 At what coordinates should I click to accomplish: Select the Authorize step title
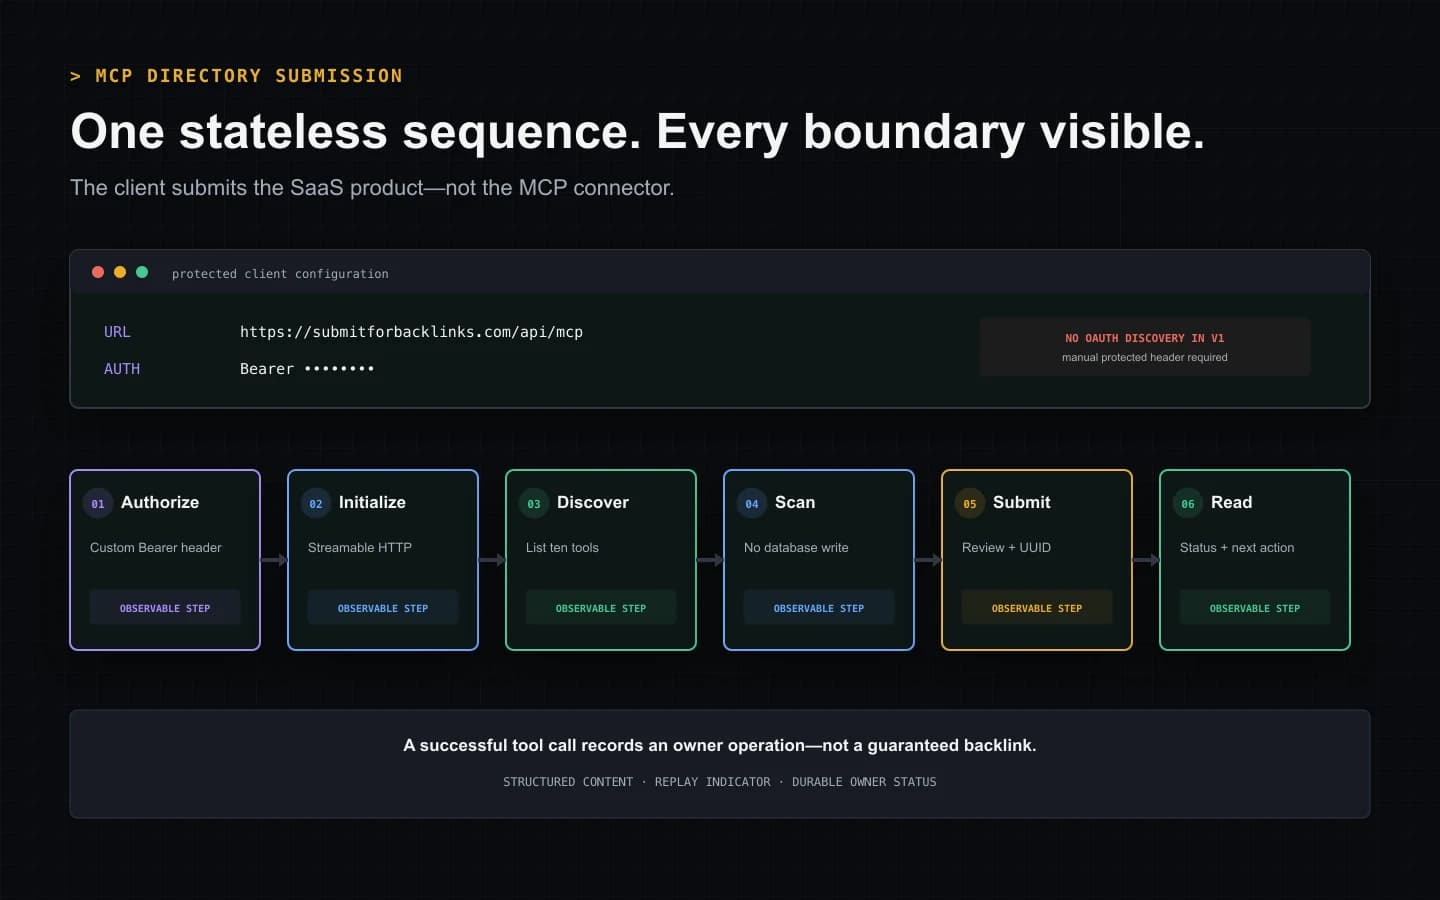pos(160,502)
